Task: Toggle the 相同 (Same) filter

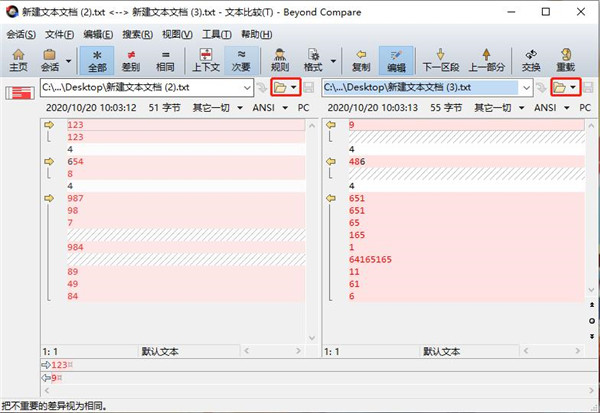Action: coord(164,60)
